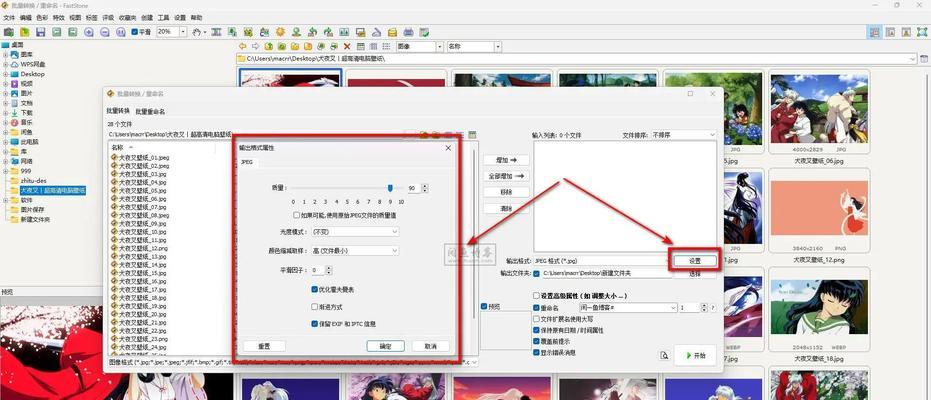
Task: Click the orange sun brightness adjust icon
Action: coord(280,32)
